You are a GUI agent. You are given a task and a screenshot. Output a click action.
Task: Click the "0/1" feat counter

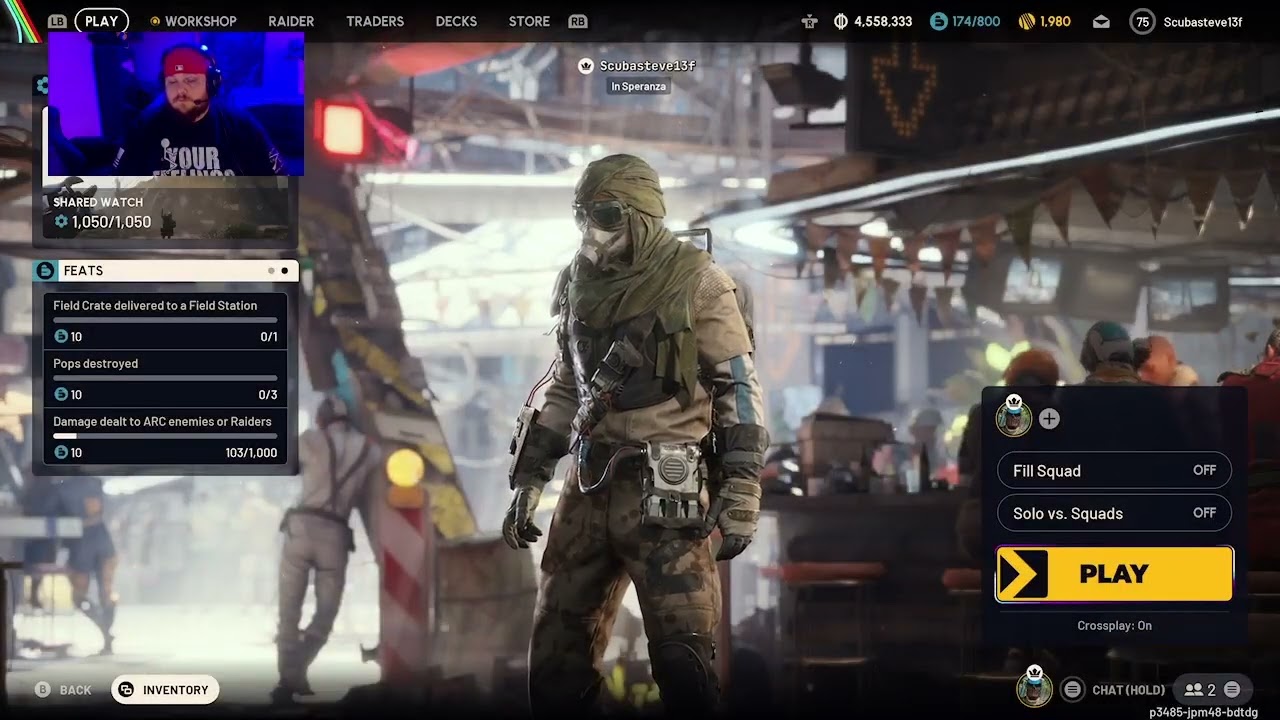(x=269, y=337)
